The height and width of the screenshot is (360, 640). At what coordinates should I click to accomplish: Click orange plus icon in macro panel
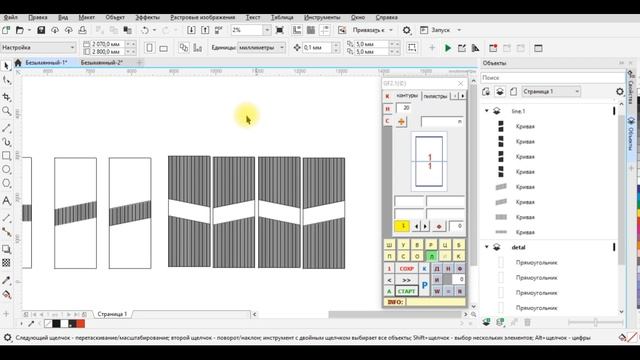point(401,122)
